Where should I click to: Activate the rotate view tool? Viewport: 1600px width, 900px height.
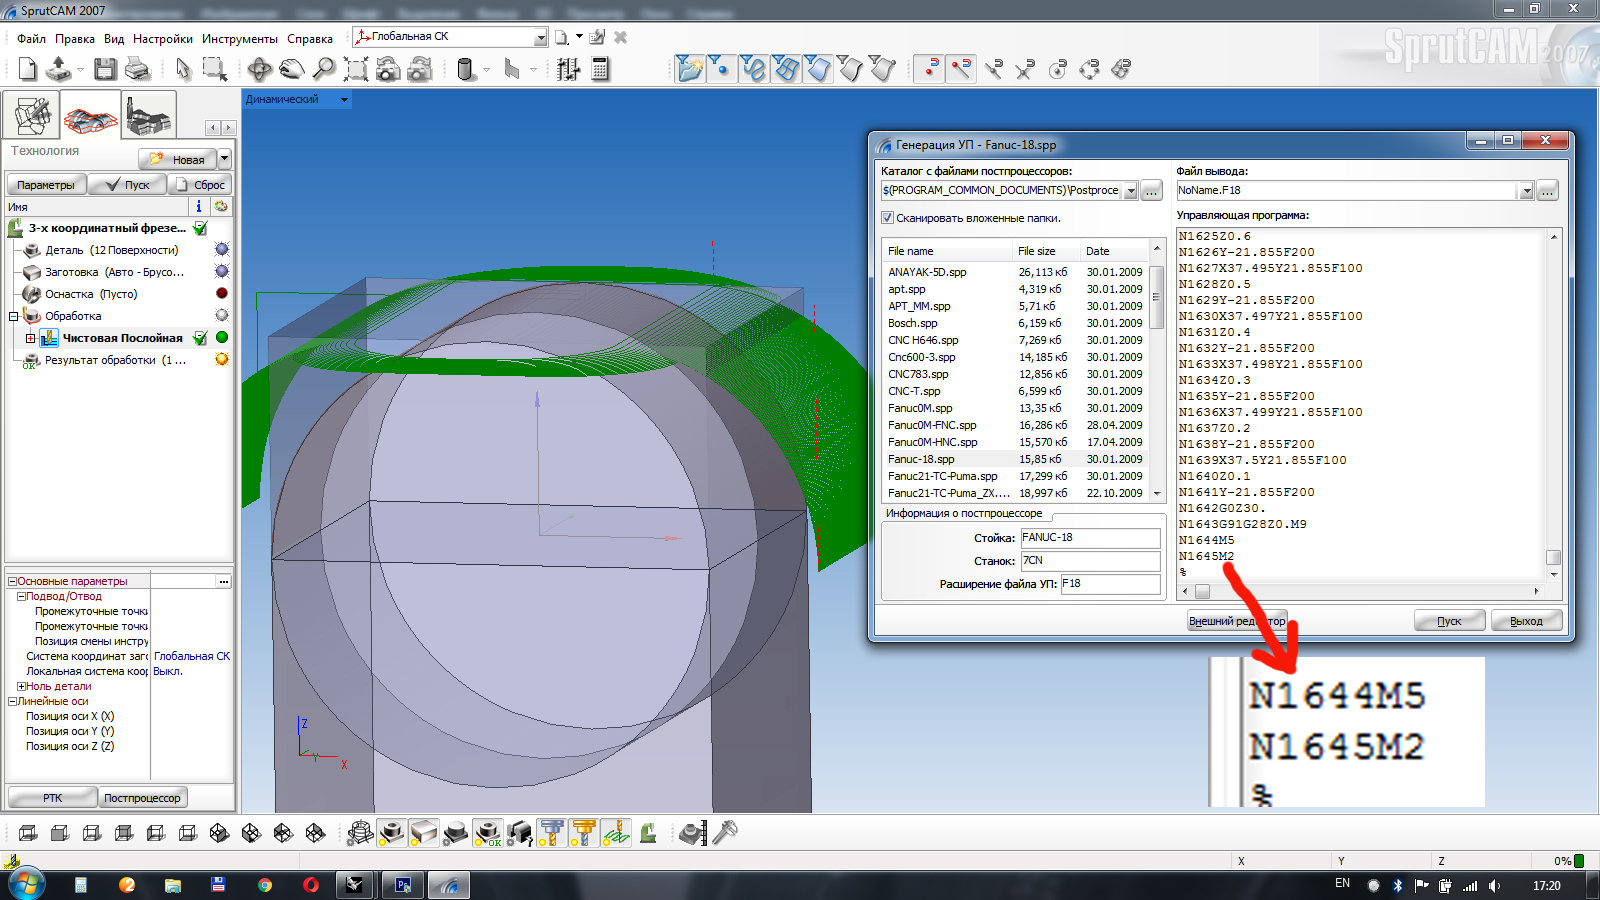point(260,69)
